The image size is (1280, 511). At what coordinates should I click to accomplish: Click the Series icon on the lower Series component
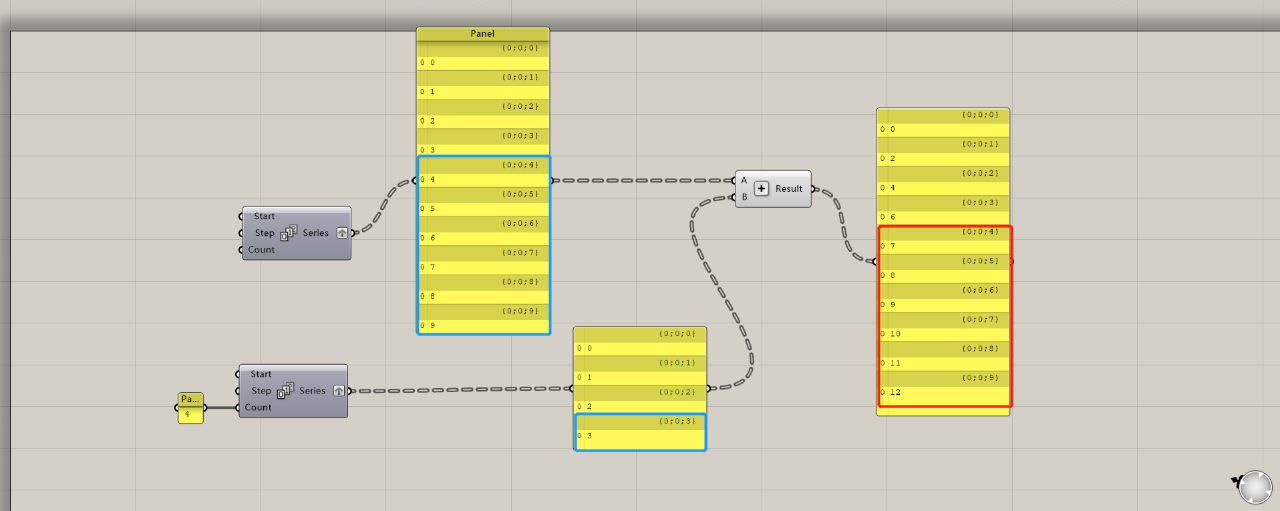point(286,391)
